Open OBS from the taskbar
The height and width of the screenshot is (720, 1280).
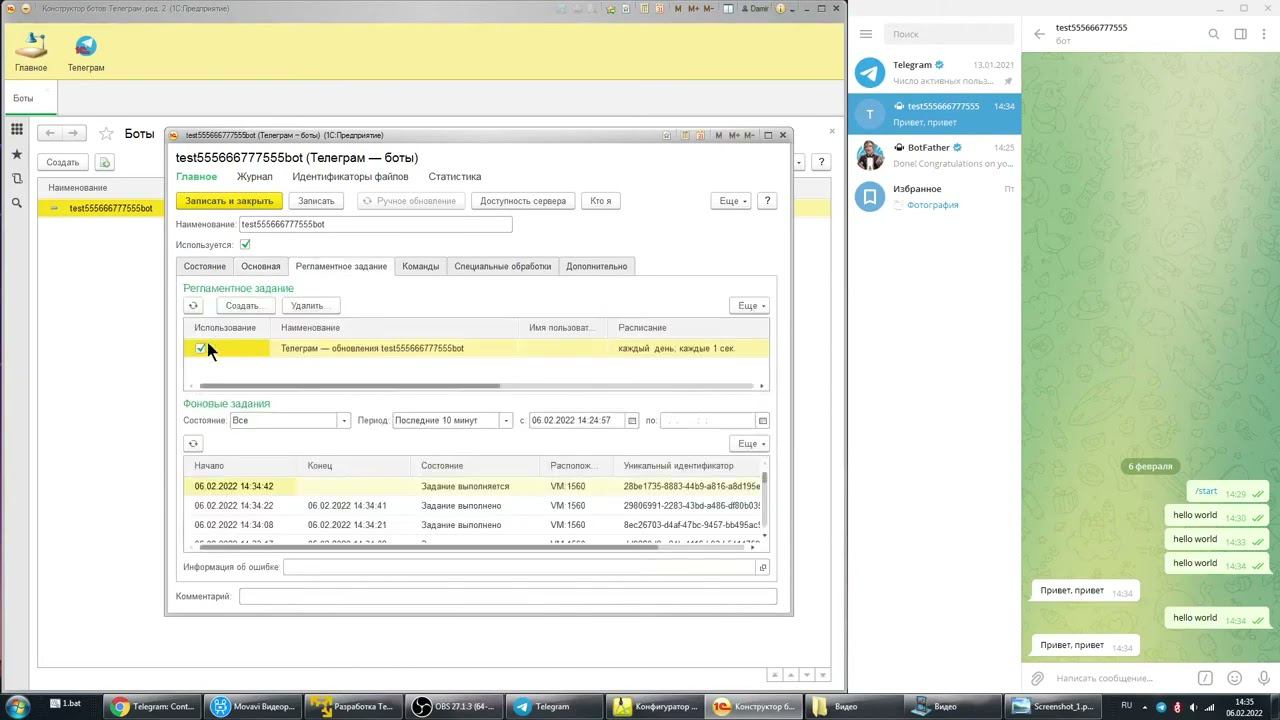(x=455, y=706)
